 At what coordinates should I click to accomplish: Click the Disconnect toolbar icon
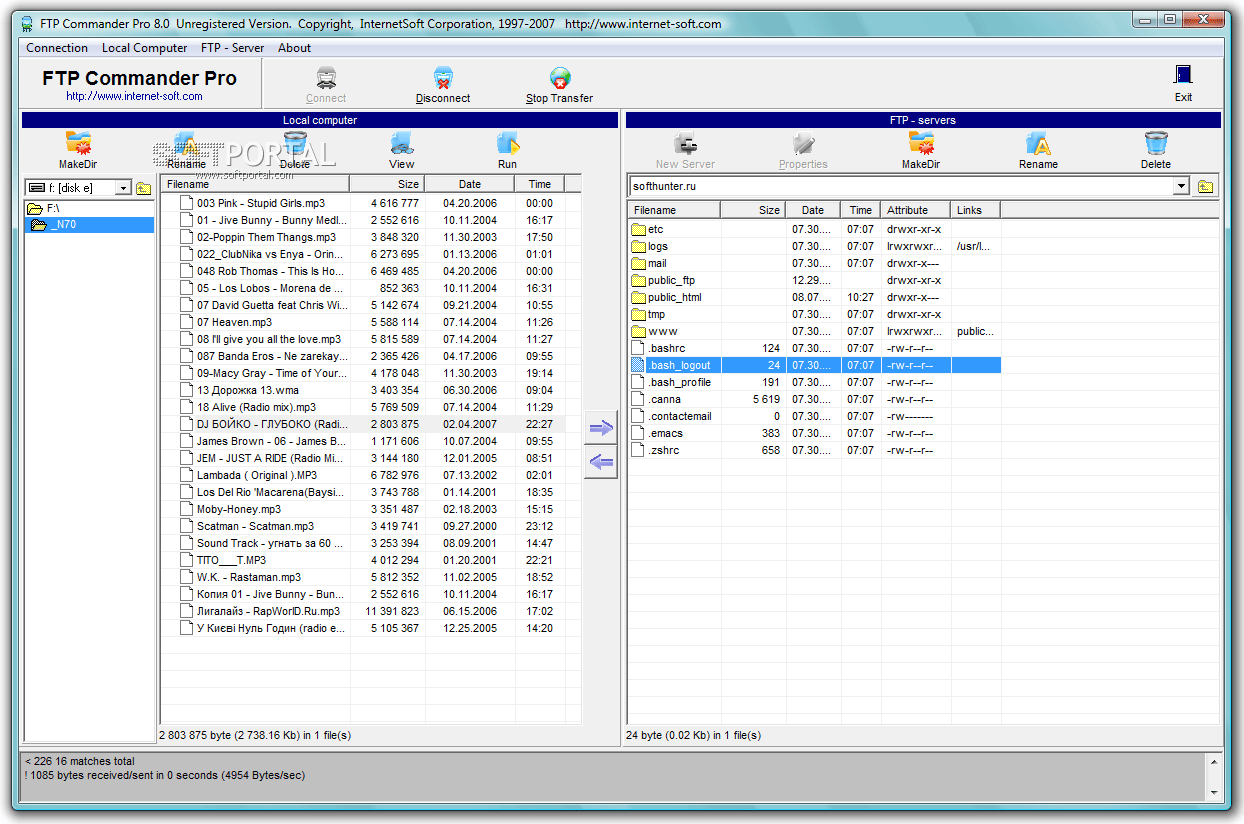point(443,78)
